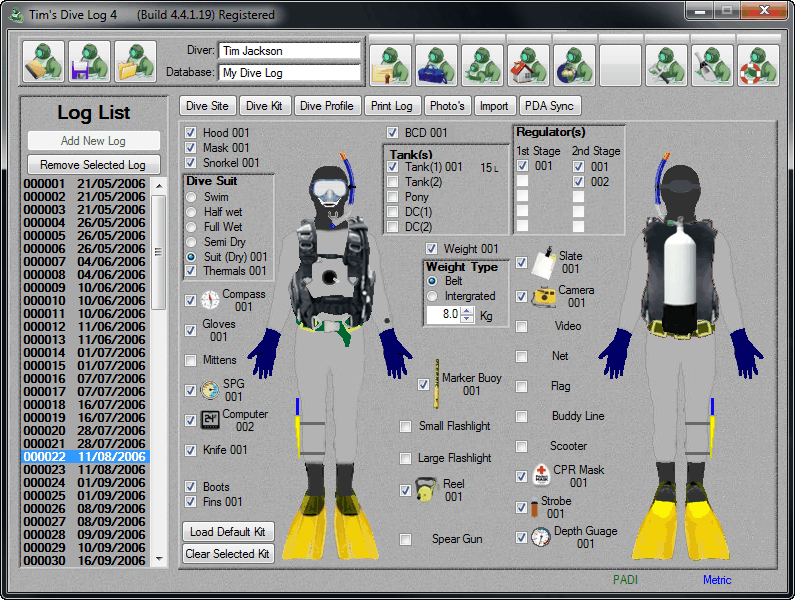The width and height of the screenshot is (795, 600).
Task: Uncheck the Snorkel 001 checkbox
Action: [191, 163]
